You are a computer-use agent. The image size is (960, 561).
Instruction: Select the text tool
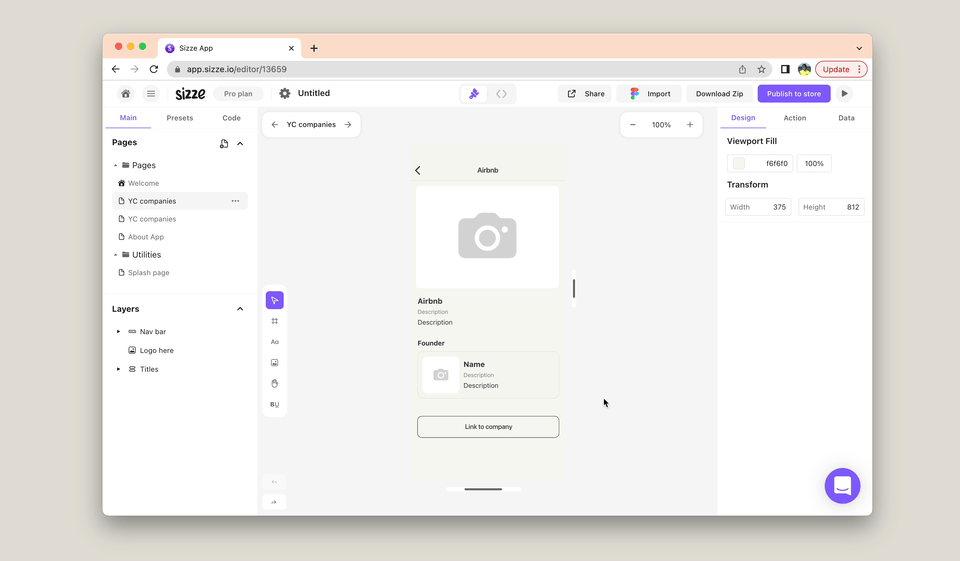click(274, 342)
